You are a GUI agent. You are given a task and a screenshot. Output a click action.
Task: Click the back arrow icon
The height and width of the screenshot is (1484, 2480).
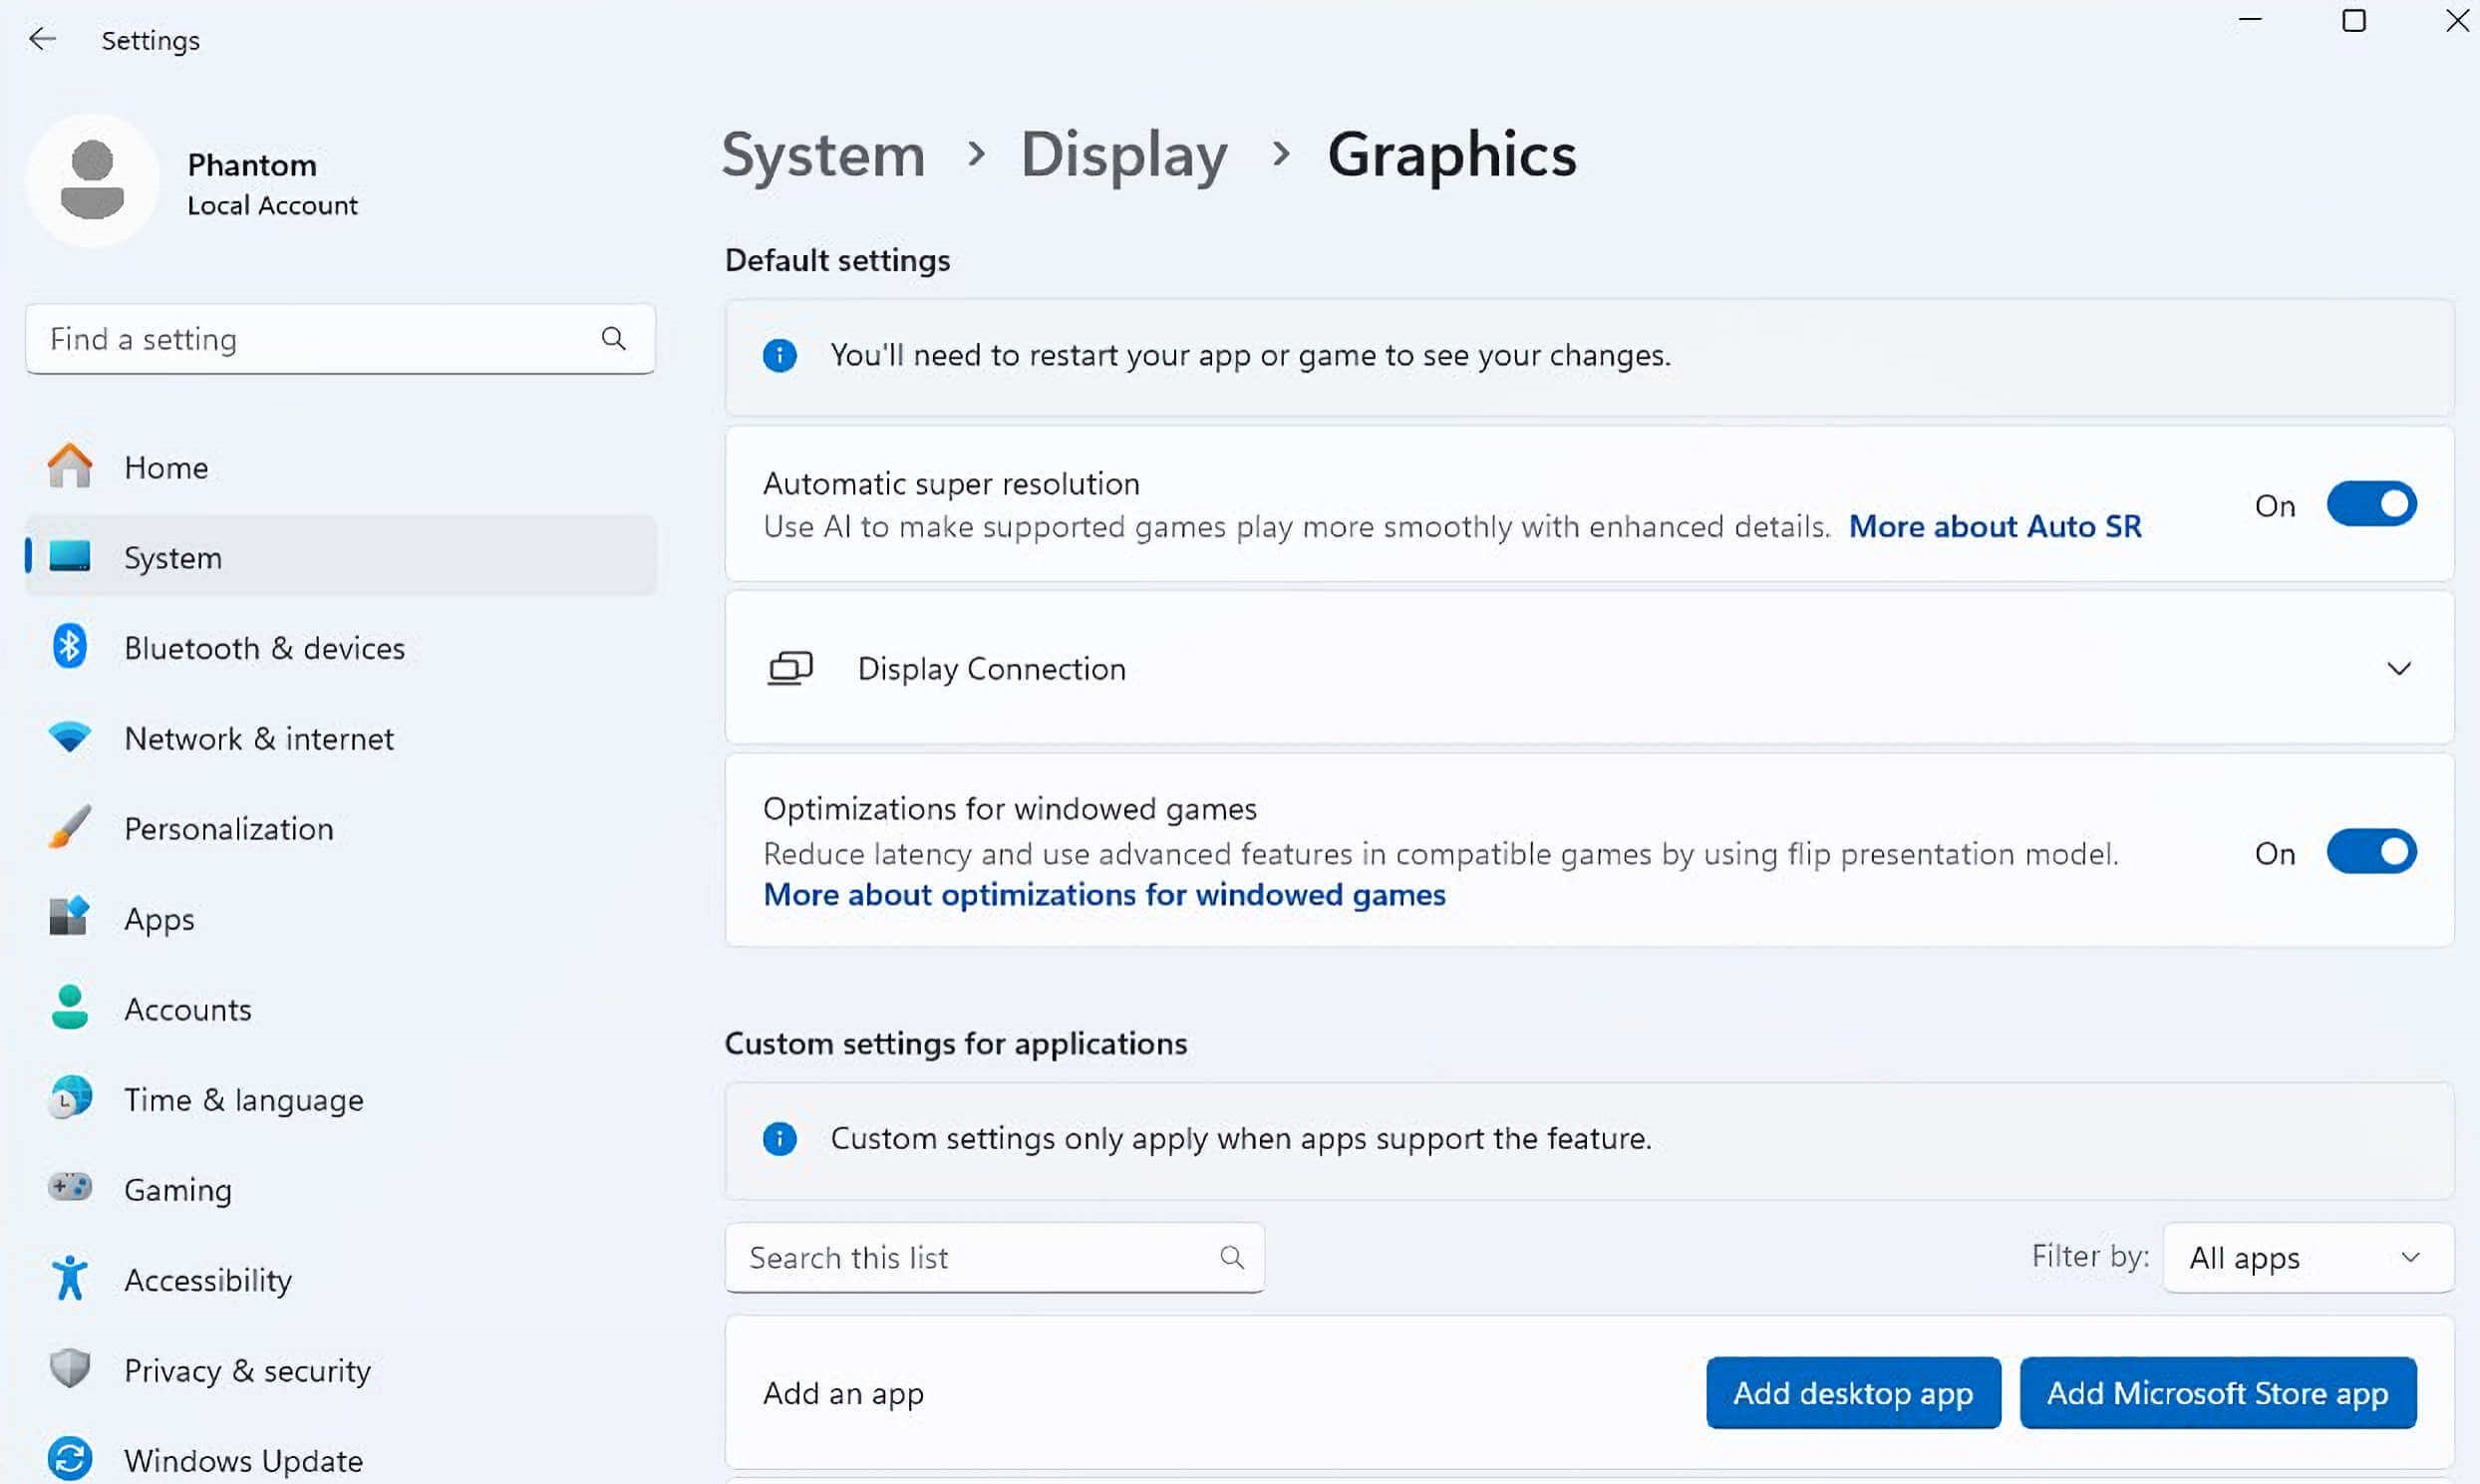coord(42,39)
